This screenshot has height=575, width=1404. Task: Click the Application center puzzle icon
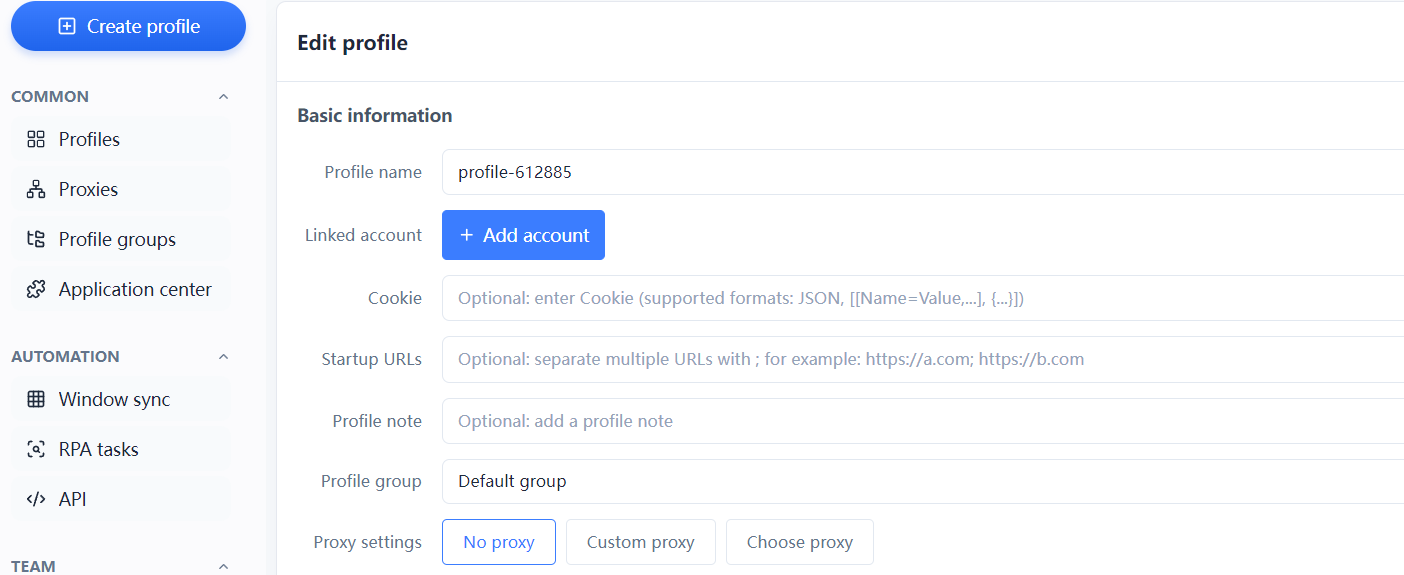click(x=36, y=289)
